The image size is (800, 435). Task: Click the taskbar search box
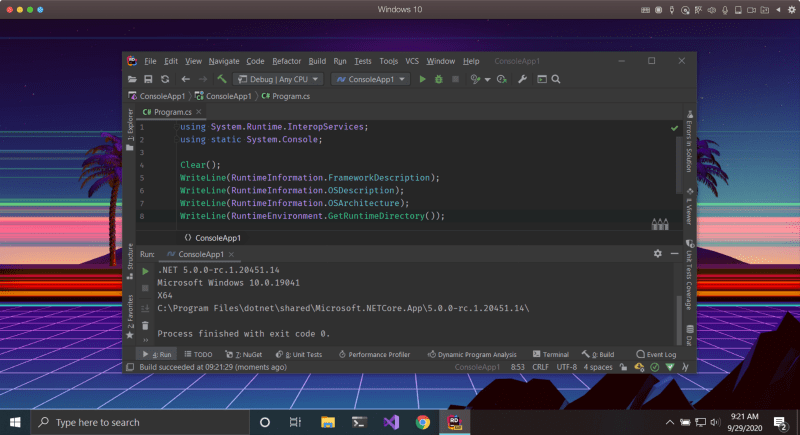[140, 422]
